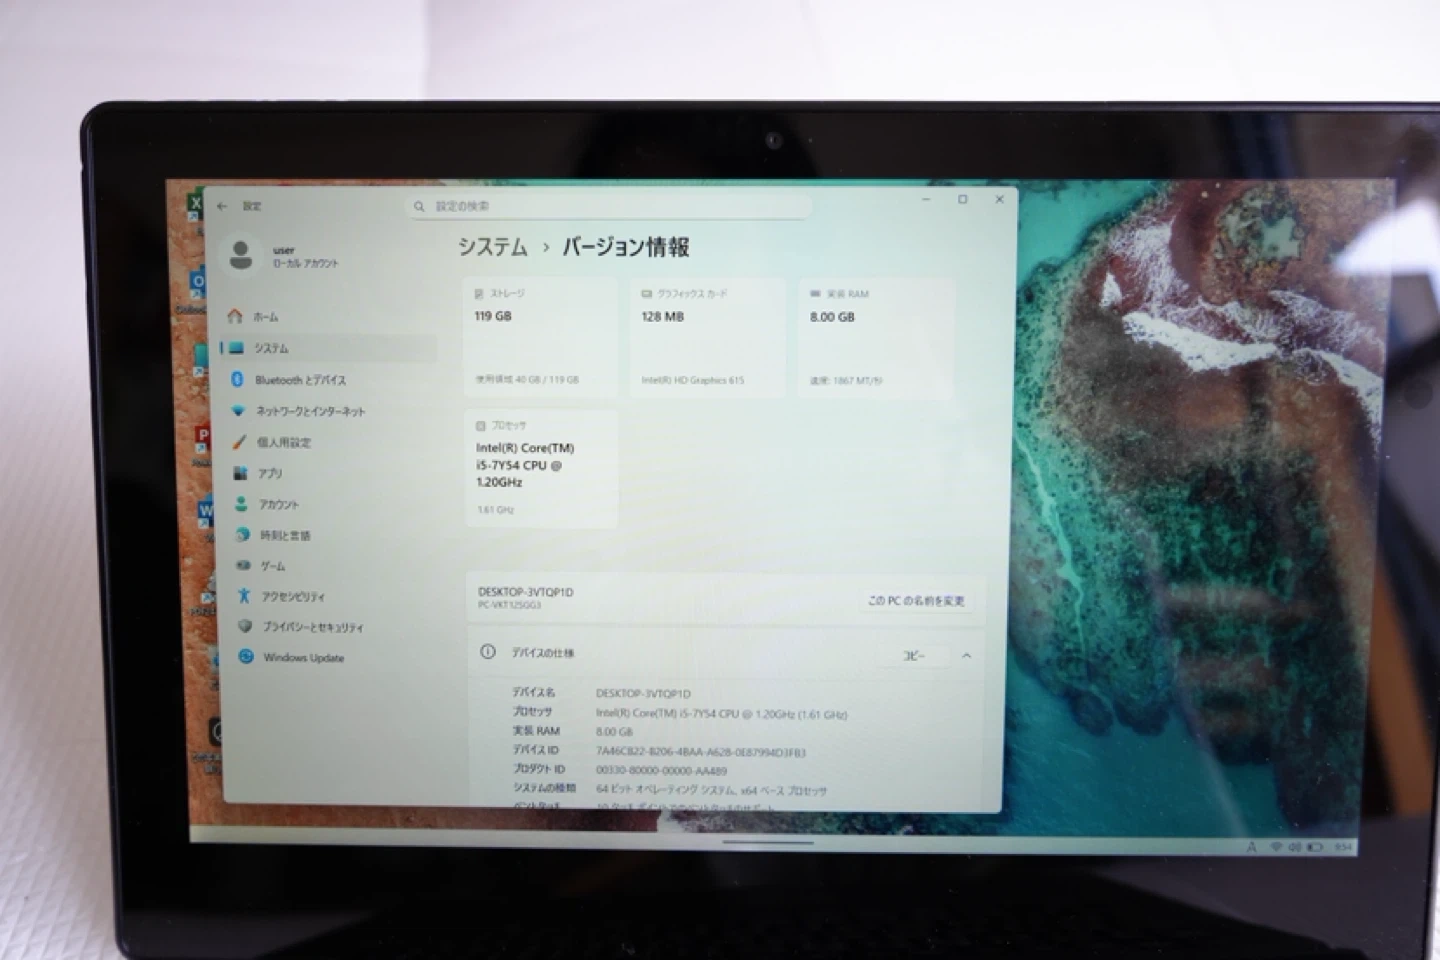Click the DESKTOP-3VTQP1D computer name heading
The width and height of the screenshot is (1440, 960).
pos(526,592)
